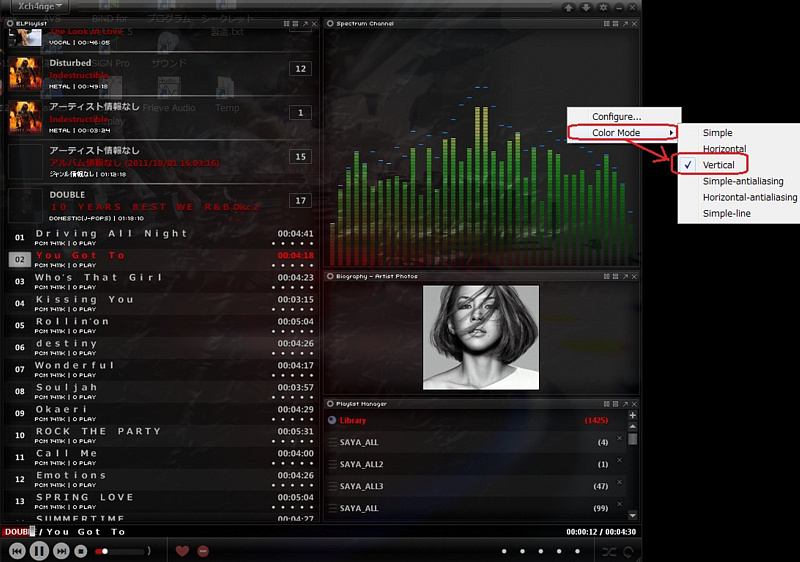Viewport: 800px width, 562px height.
Task: Select track 03 Who's That Girl
Action: click(x=162, y=282)
